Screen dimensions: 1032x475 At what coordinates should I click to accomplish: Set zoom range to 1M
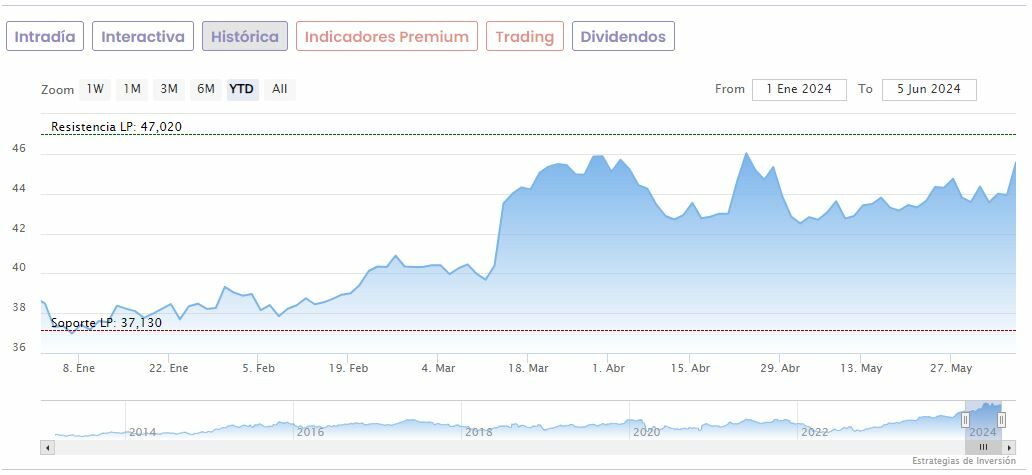click(132, 89)
